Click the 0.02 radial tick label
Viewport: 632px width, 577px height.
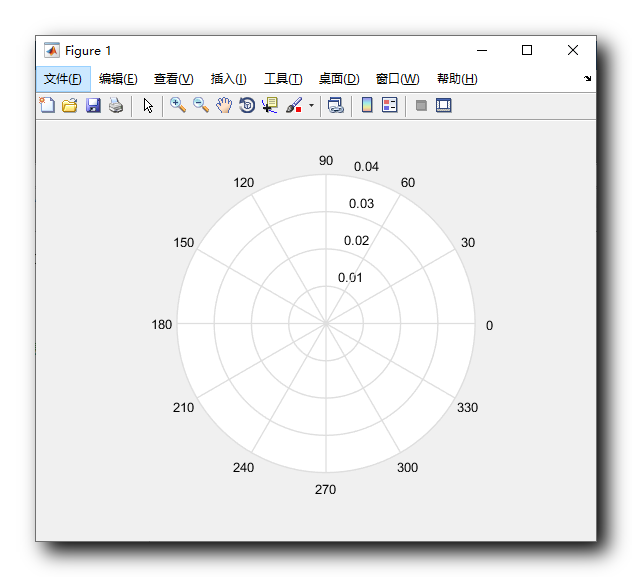pos(356,241)
